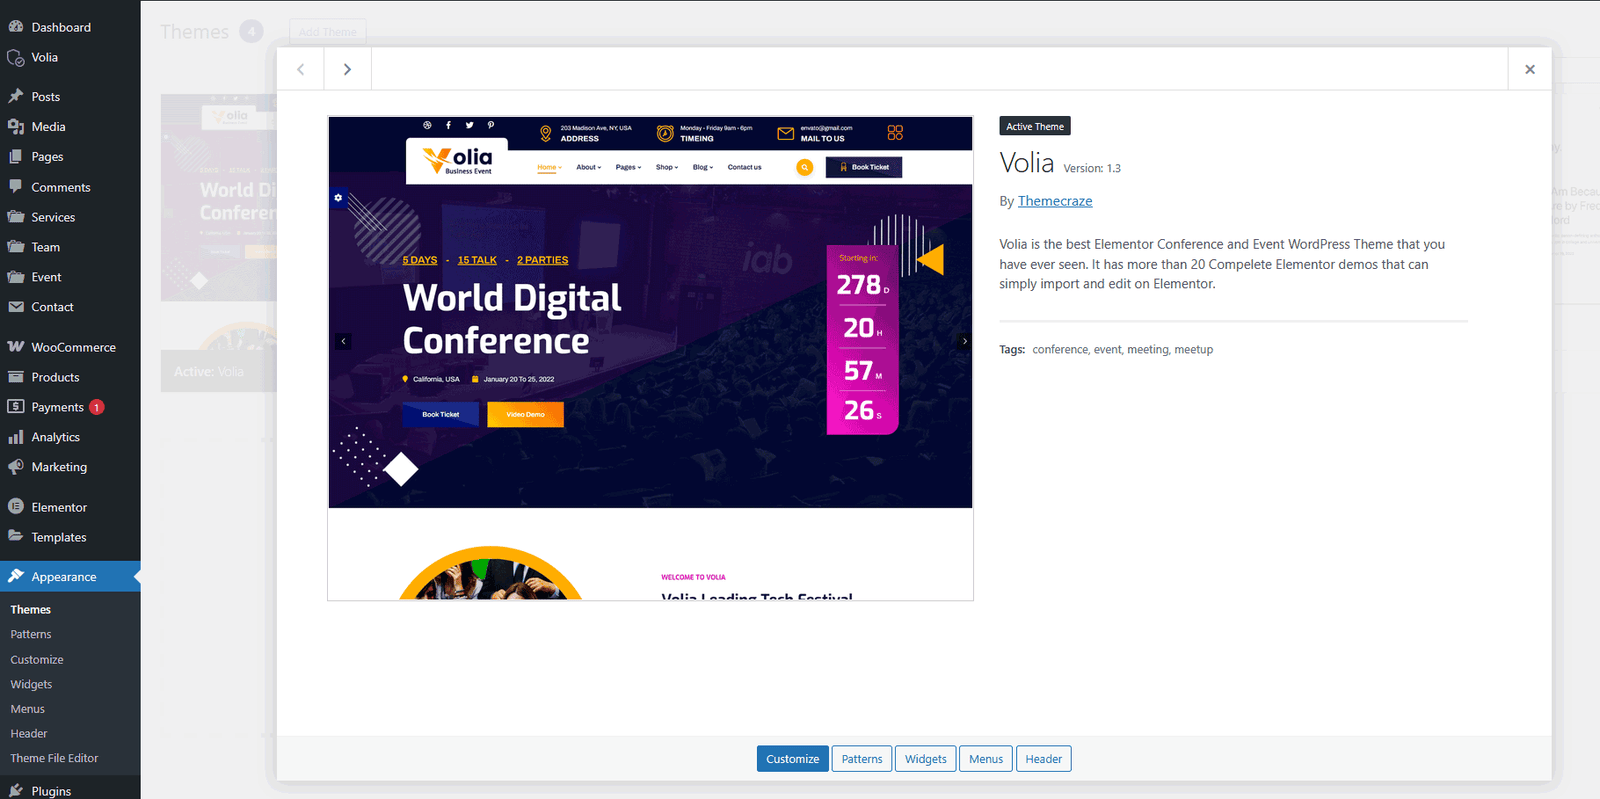The image size is (1600, 799).
Task: Open Payments menu with notification badge
Action: point(57,407)
